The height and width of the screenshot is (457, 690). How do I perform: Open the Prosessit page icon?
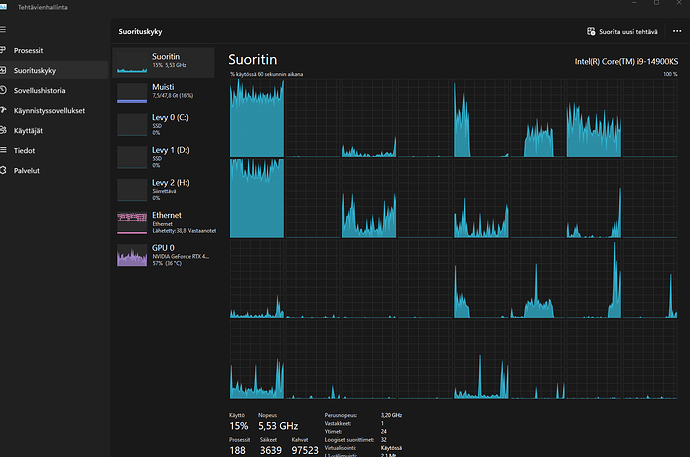pyautogui.click(x=4, y=50)
